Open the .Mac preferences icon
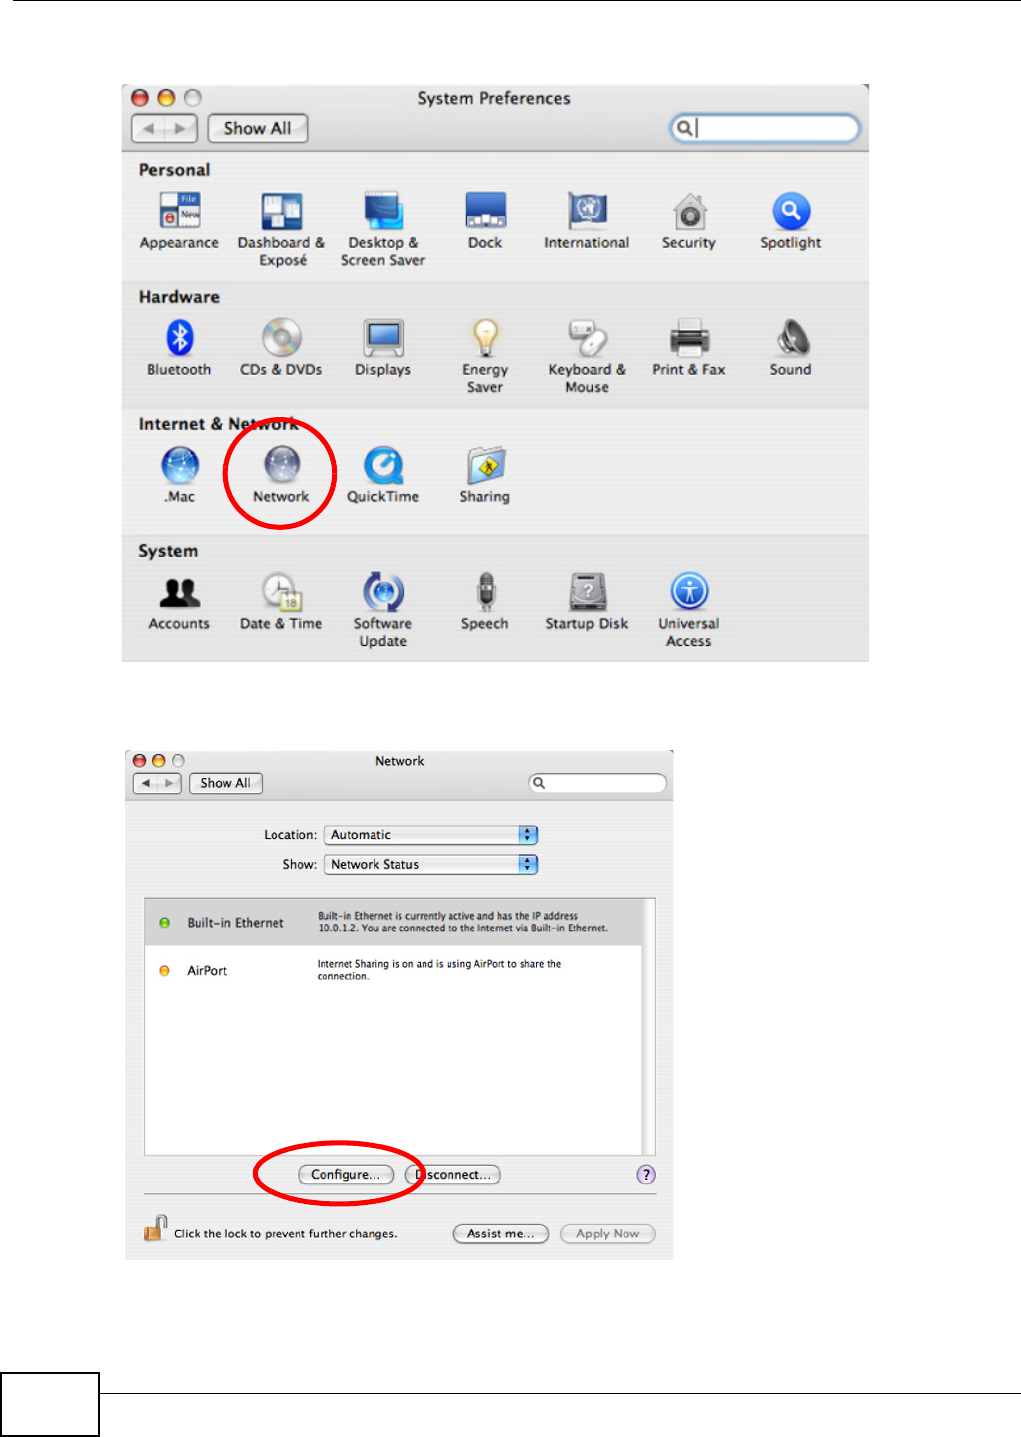 [x=180, y=475]
